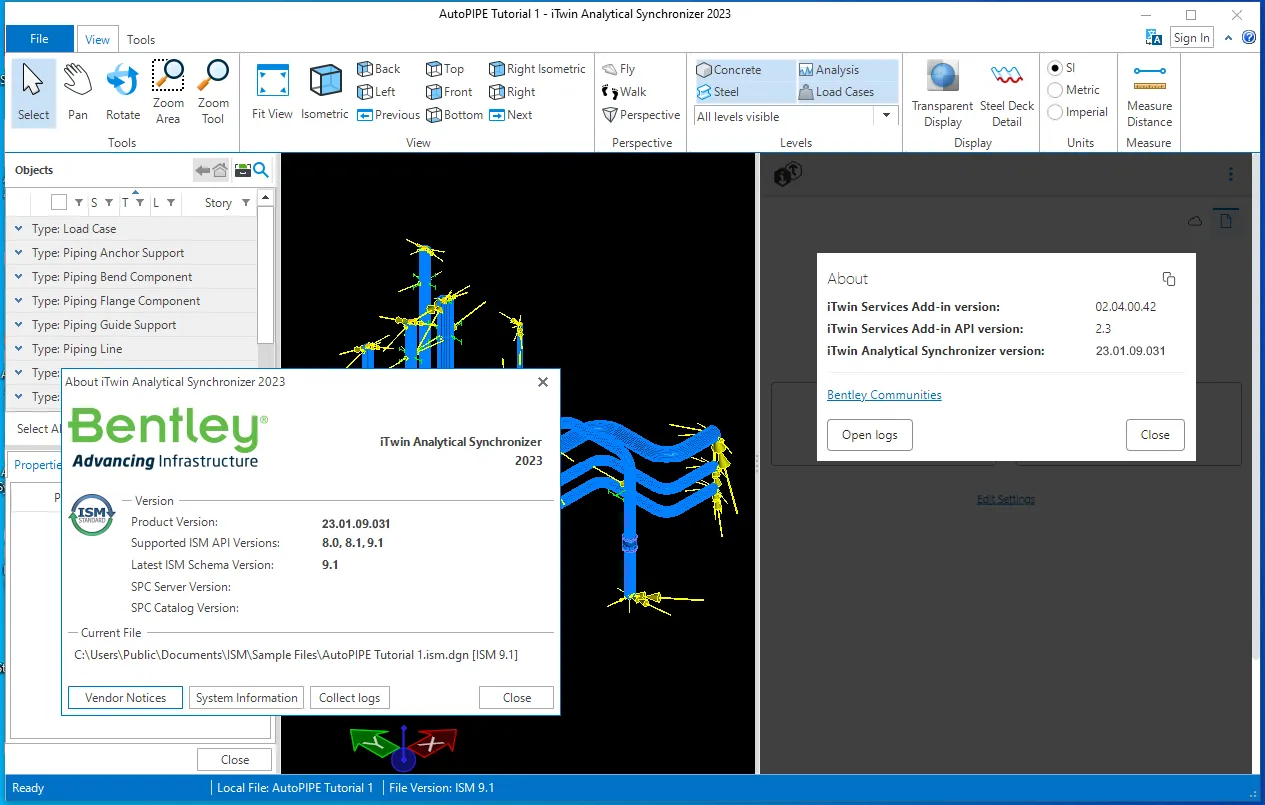
Task: Open the All levels visible dropdown
Action: click(886, 116)
